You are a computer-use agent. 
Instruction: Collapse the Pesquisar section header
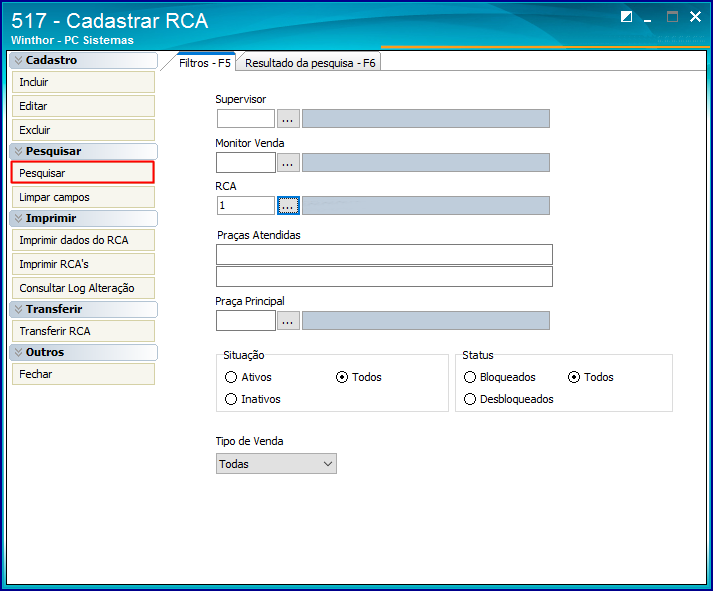coord(83,151)
